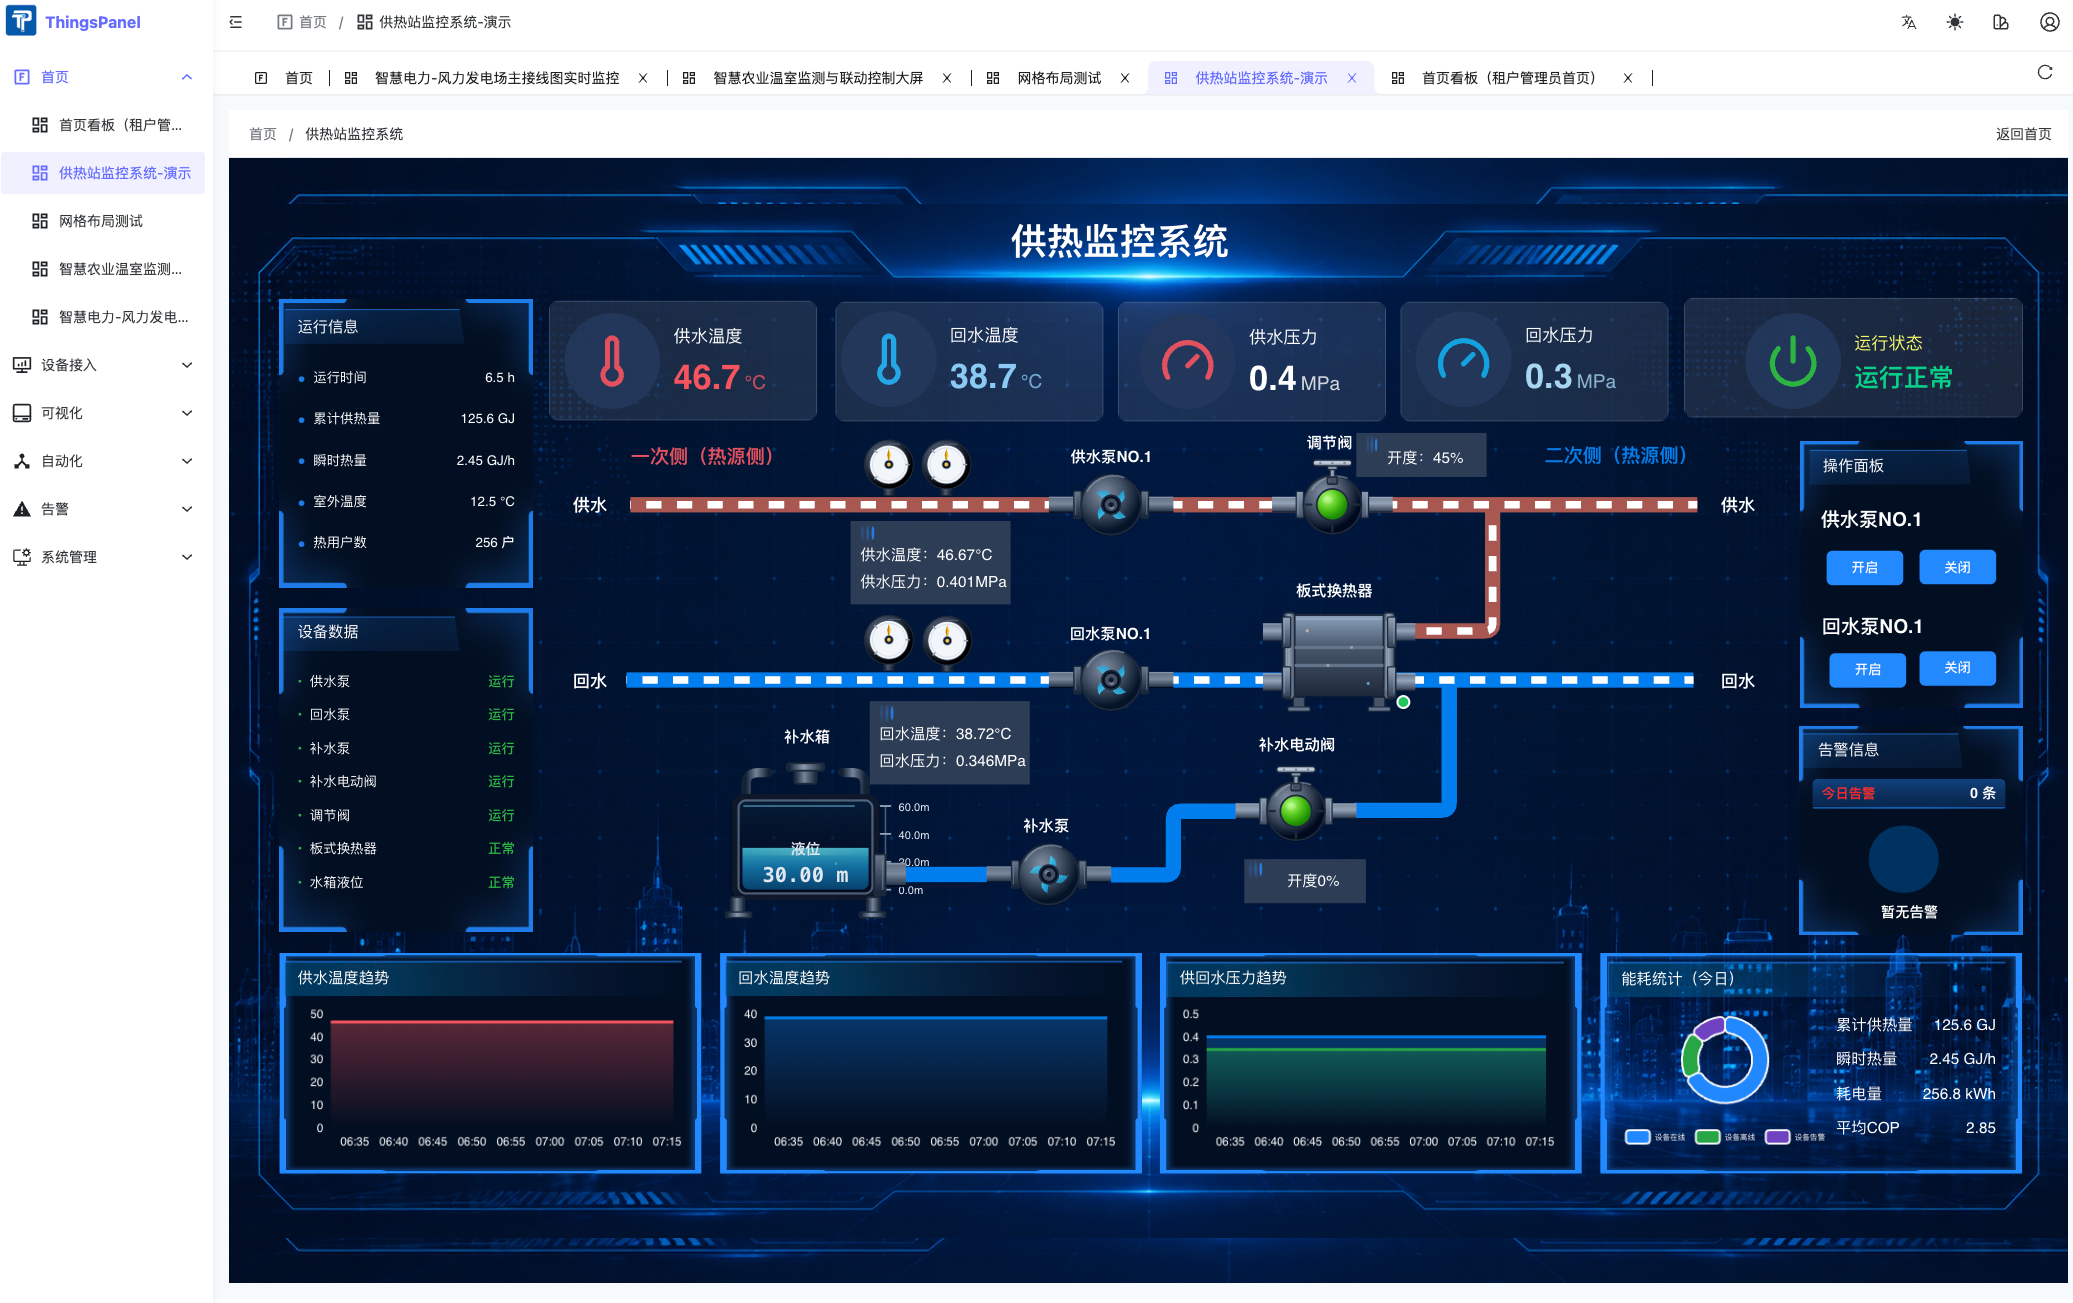Viewport: 2073px width, 1303px height.
Task: Turn on 回水泵NO.1 with 开启 button
Action: [x=1867, y=669]
